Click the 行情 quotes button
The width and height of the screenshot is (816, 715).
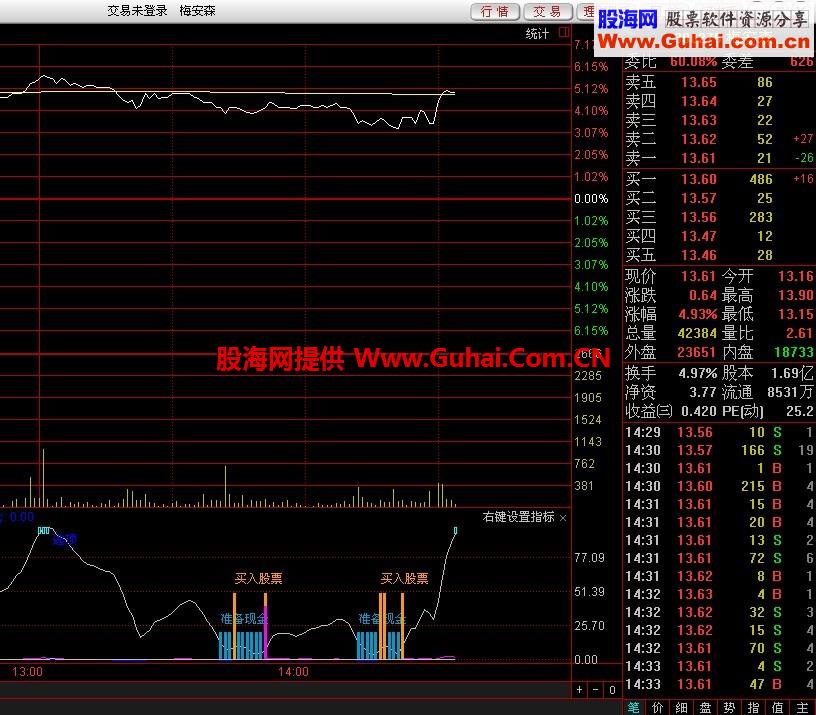[x=495, y=11]
